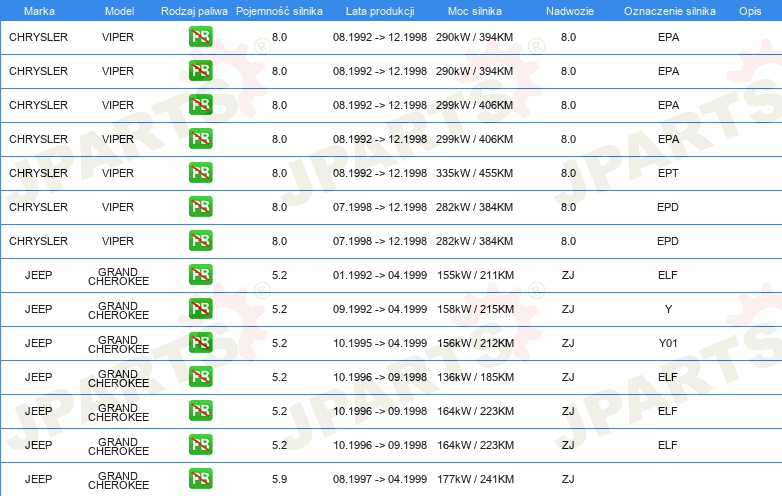
Task: Click petrol fuel icon in 335kW Viper row
Action: [200, 172]
